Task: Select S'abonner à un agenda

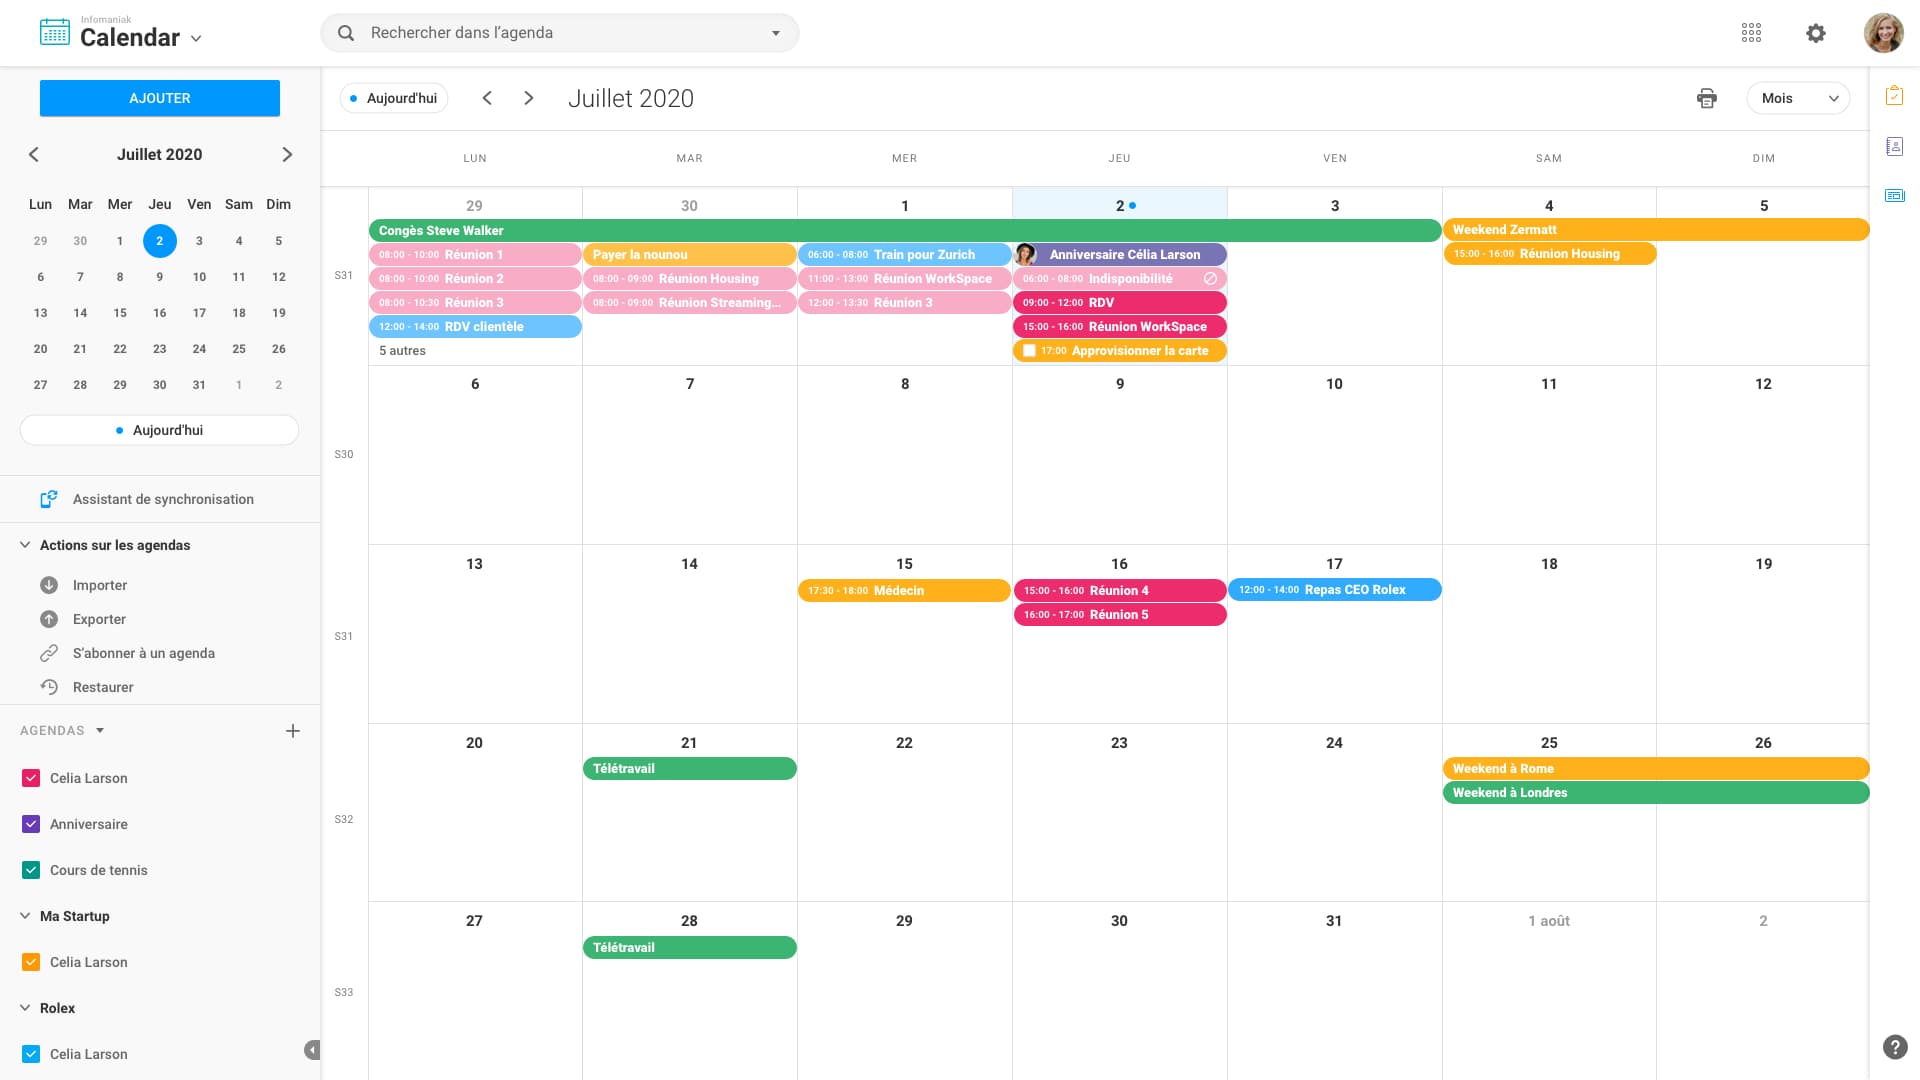Action: [143, 653]
